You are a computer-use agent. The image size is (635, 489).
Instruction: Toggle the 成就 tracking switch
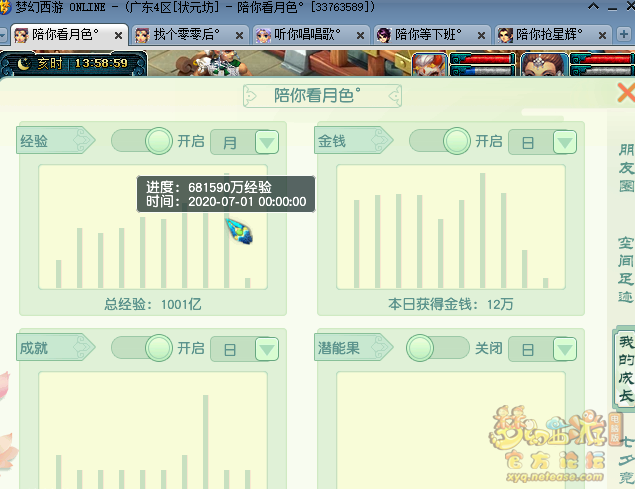pos(142,348)
